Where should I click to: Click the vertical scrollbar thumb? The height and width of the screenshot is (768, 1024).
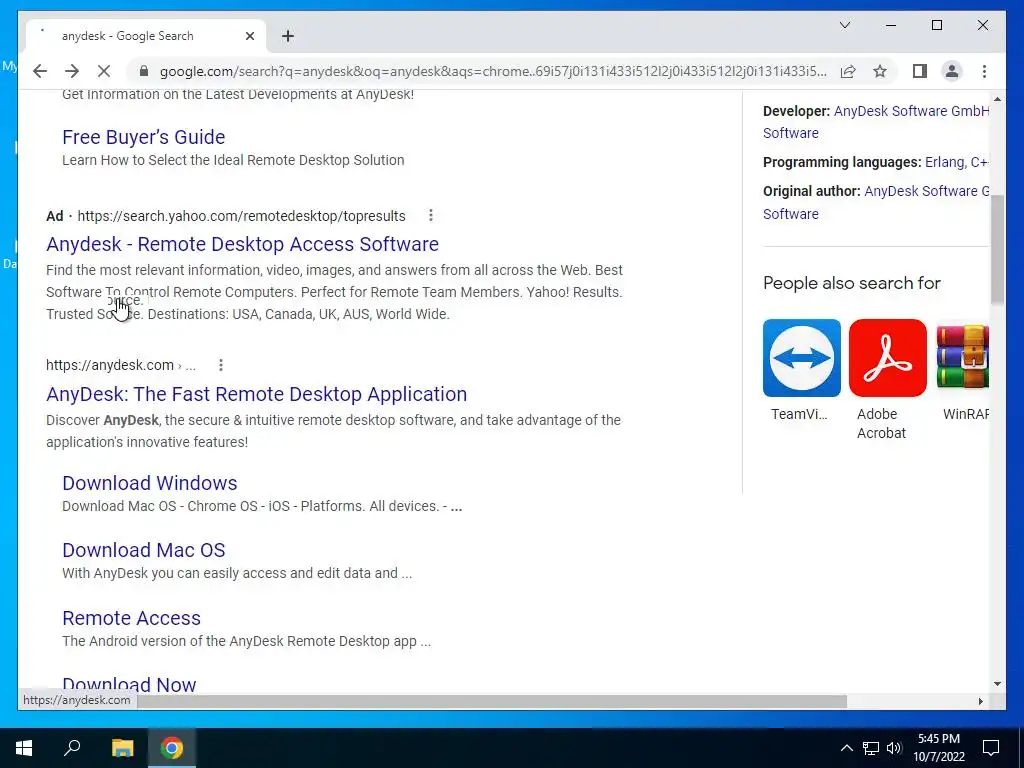click(997, 249)
